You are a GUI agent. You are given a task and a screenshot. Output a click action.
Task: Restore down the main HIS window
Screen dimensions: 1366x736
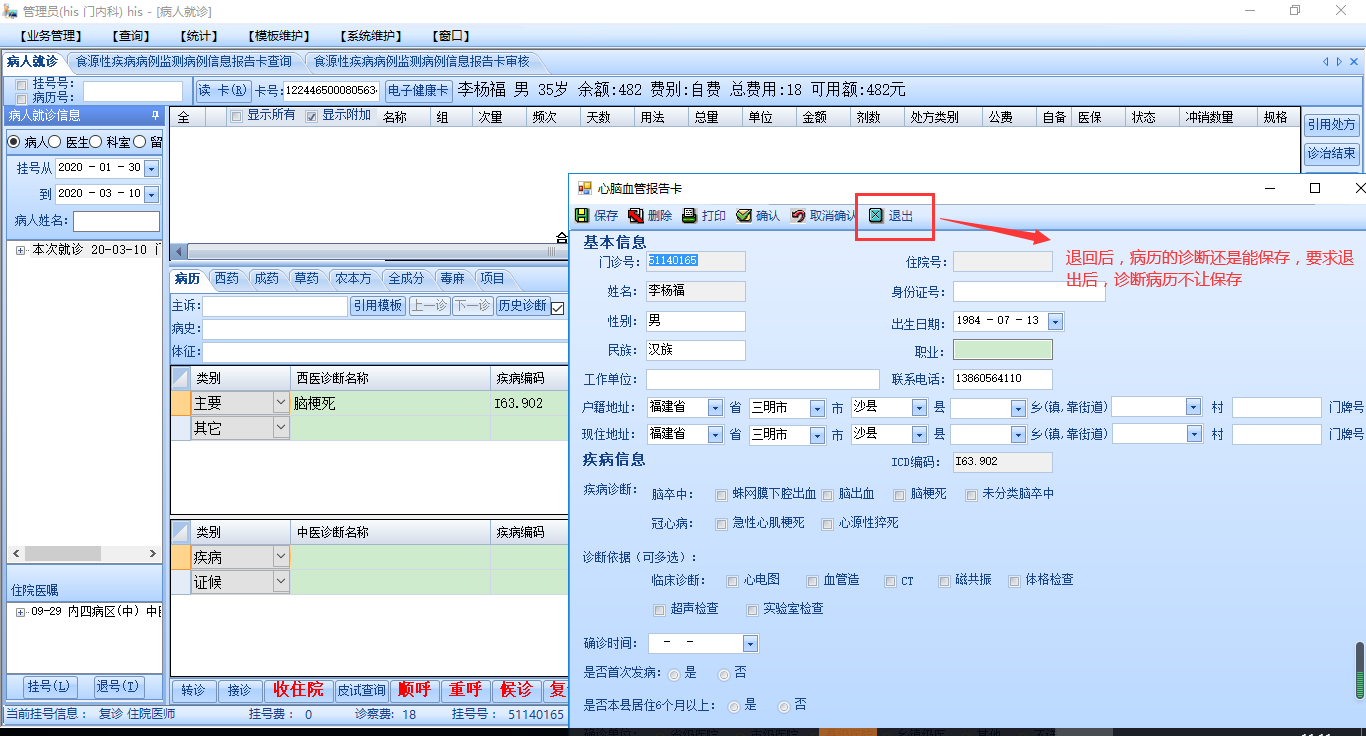(x=1295, y=10)
